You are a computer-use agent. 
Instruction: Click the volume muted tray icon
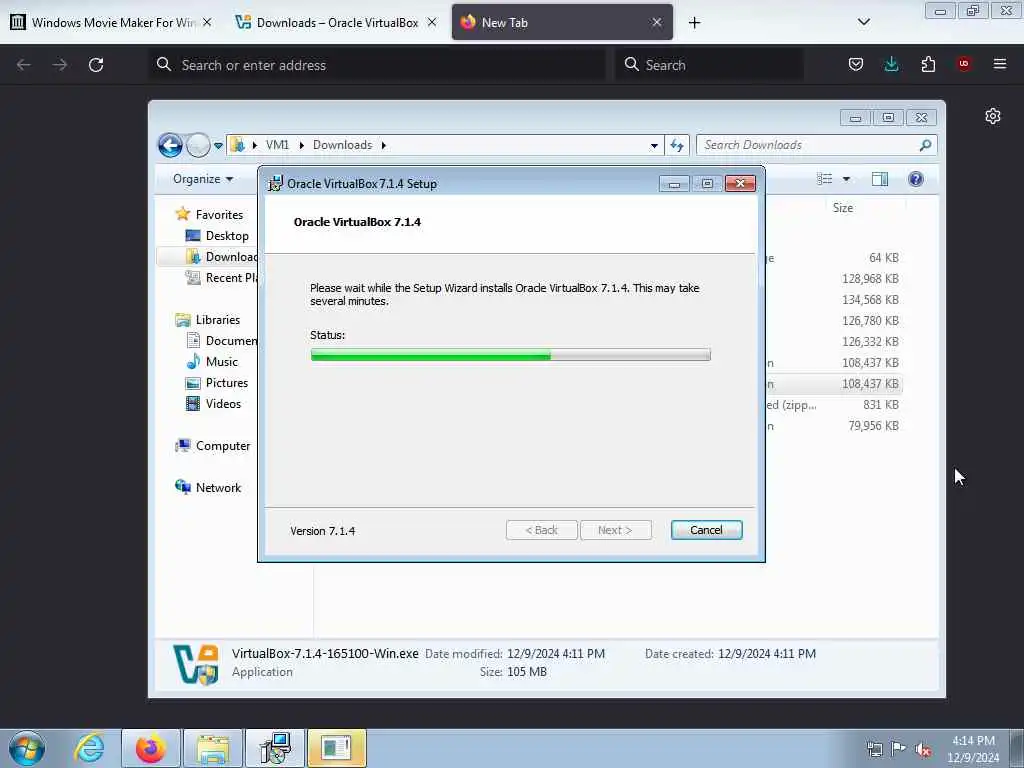923,749
